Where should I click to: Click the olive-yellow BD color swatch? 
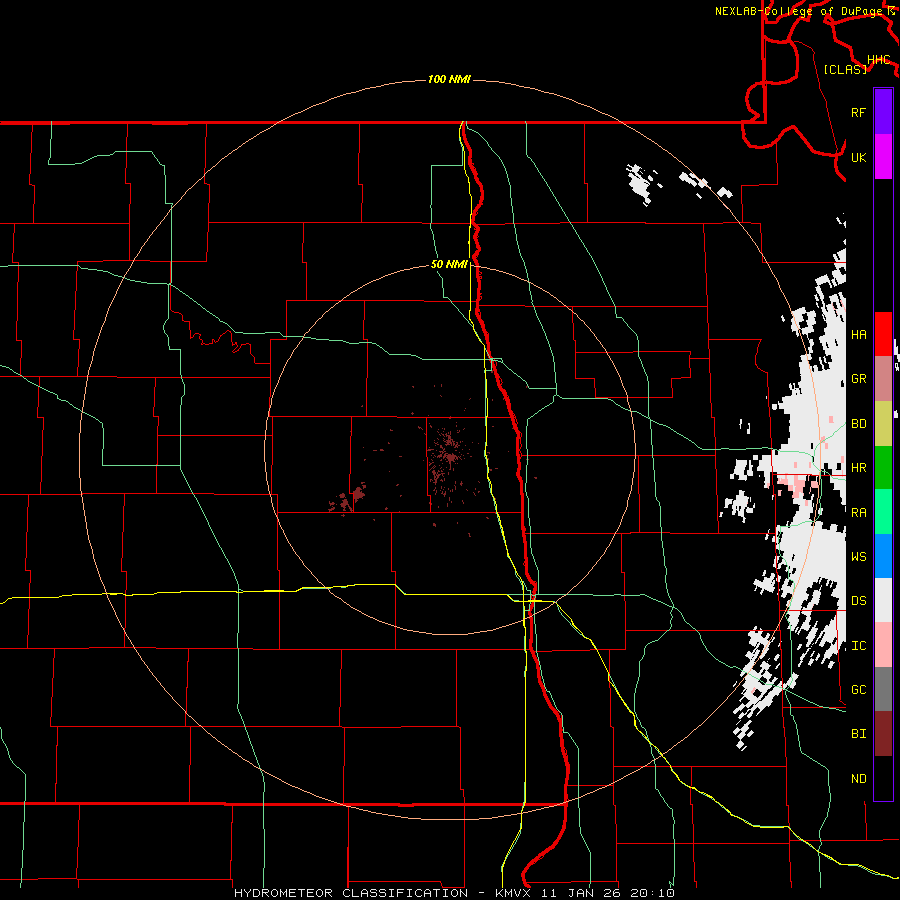click(883, 424)
